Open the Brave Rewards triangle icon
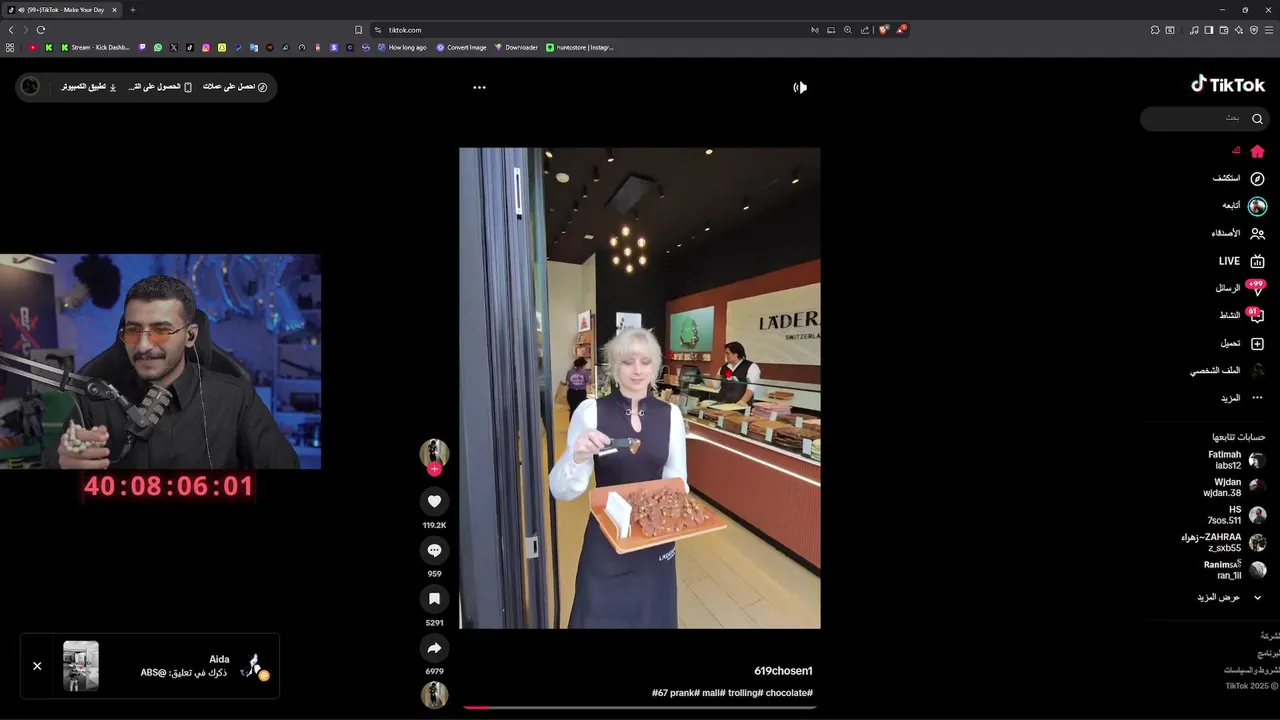Viewport: 1280px width, 720px height. click(900, 30)
